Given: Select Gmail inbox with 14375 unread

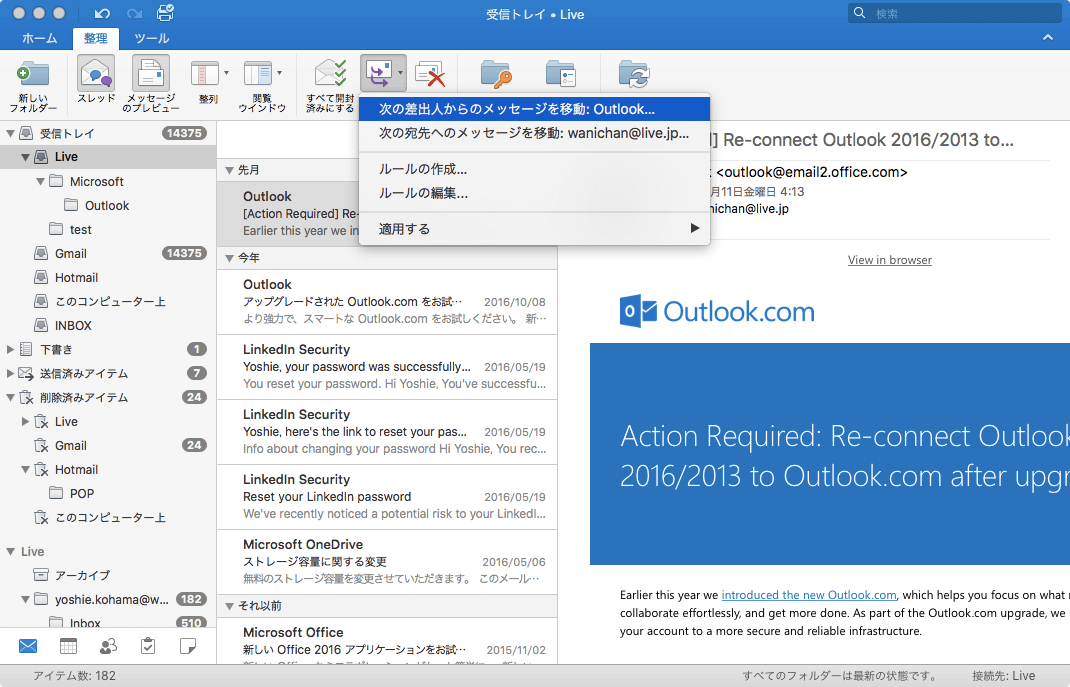Looking at the screenshot, I should pyautogui.click(x=108, y=253).
